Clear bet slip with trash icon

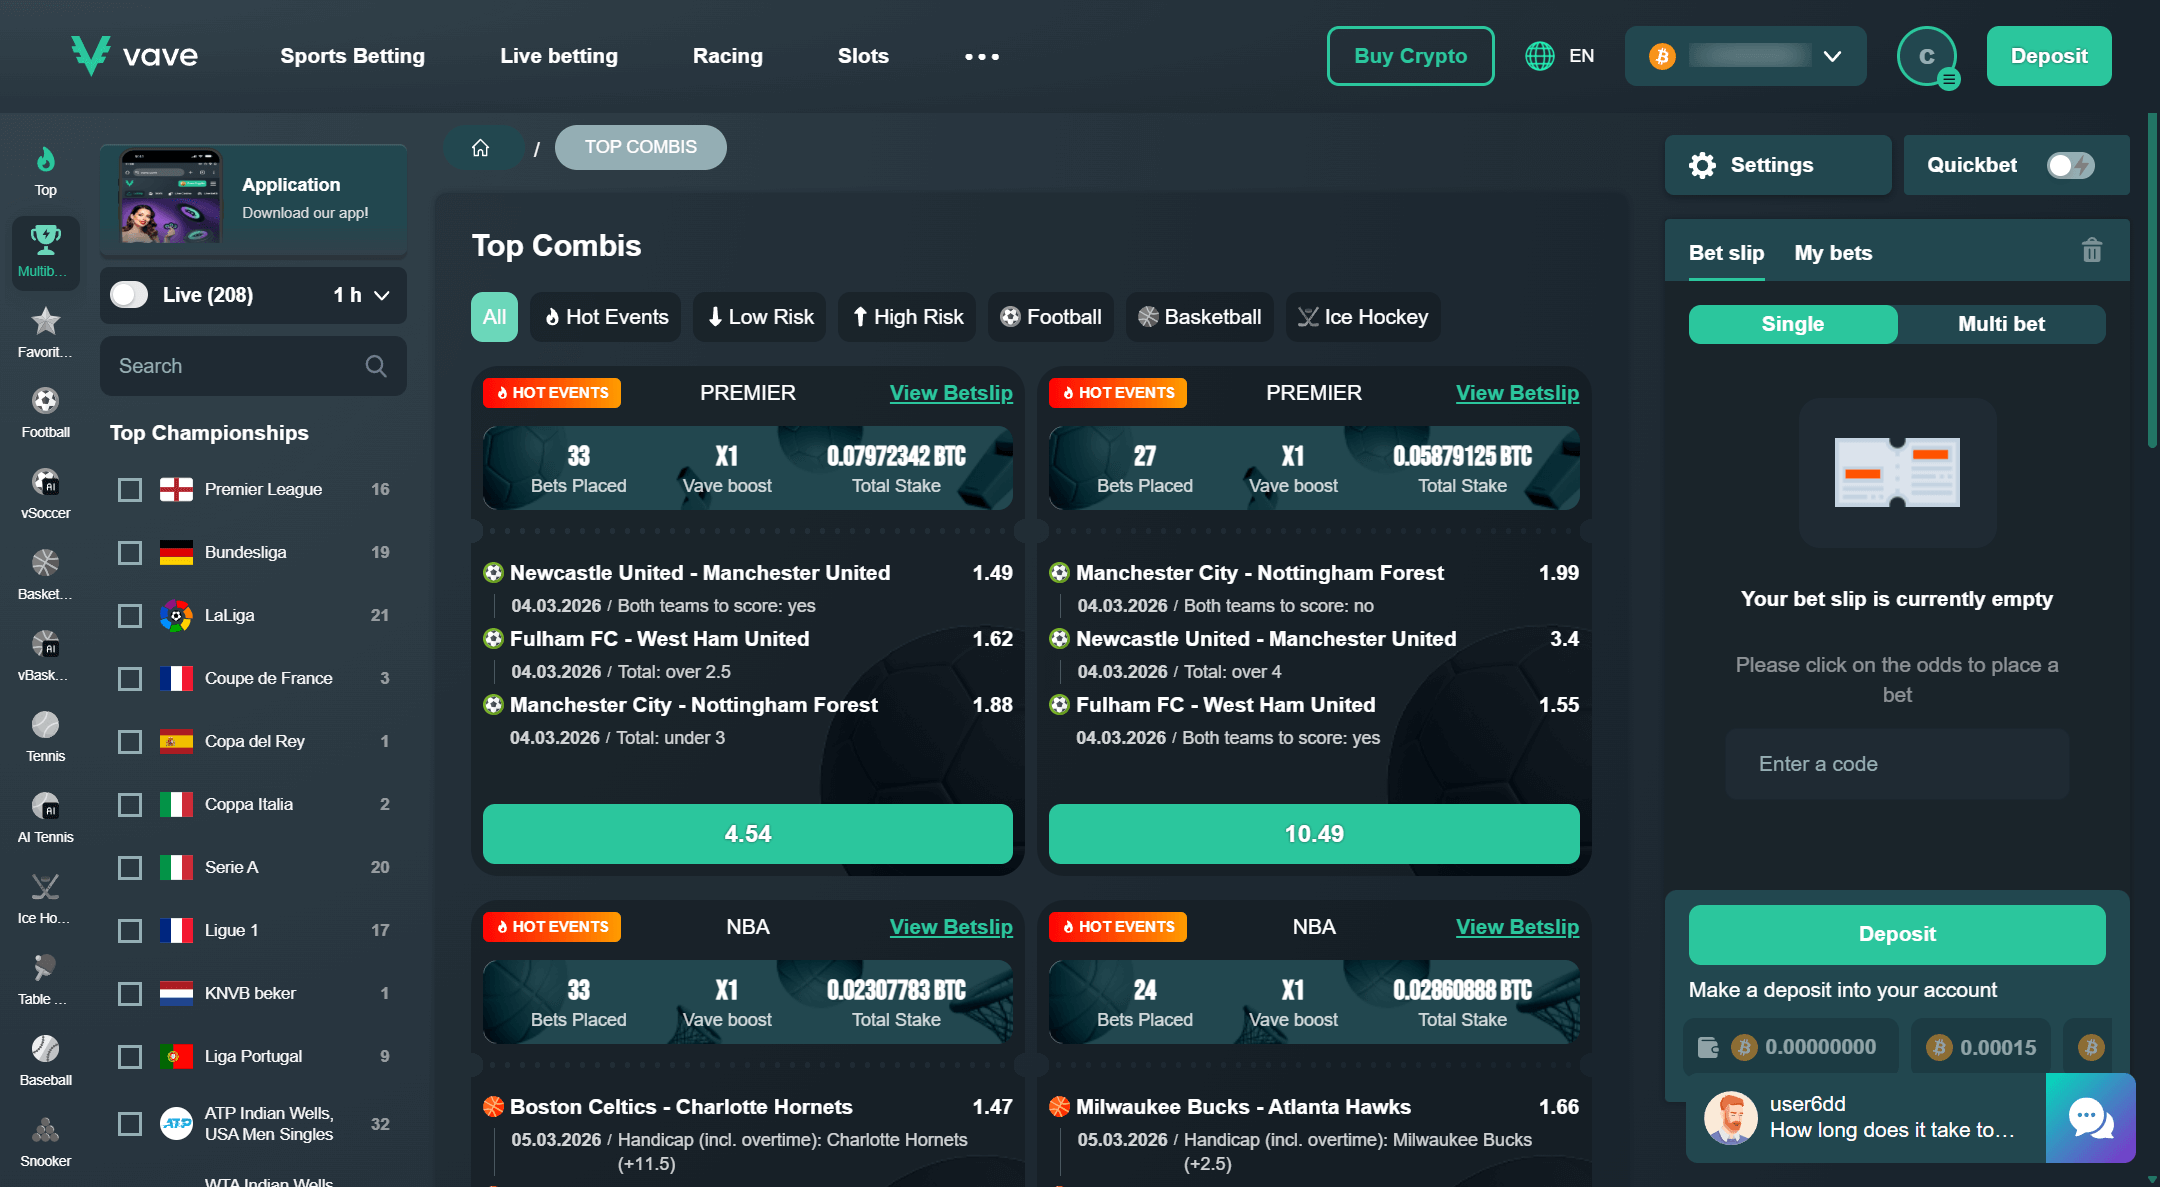pos(2091,251)
